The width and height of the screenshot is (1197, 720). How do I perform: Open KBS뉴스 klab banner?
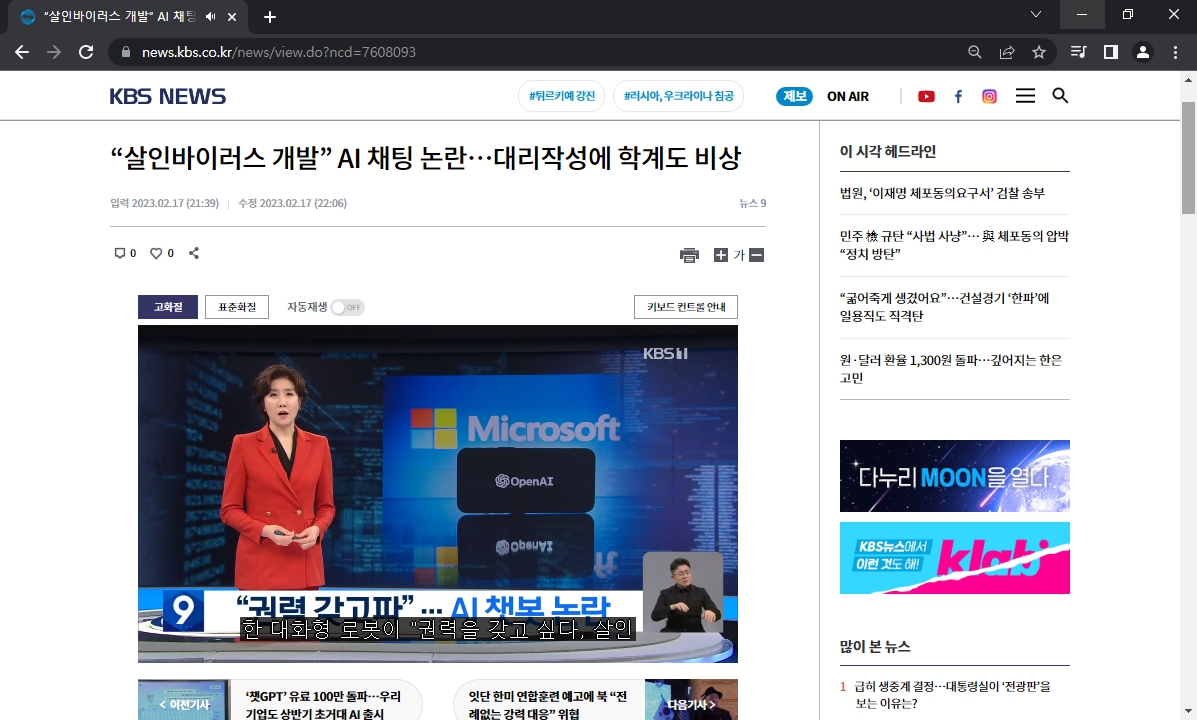(x=954, y=558)
